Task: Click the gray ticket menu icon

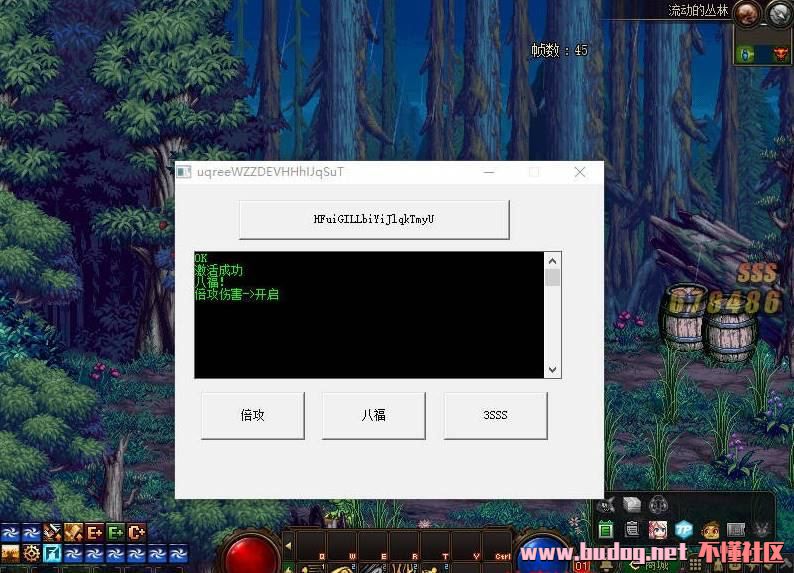Action: coord(736,530)
